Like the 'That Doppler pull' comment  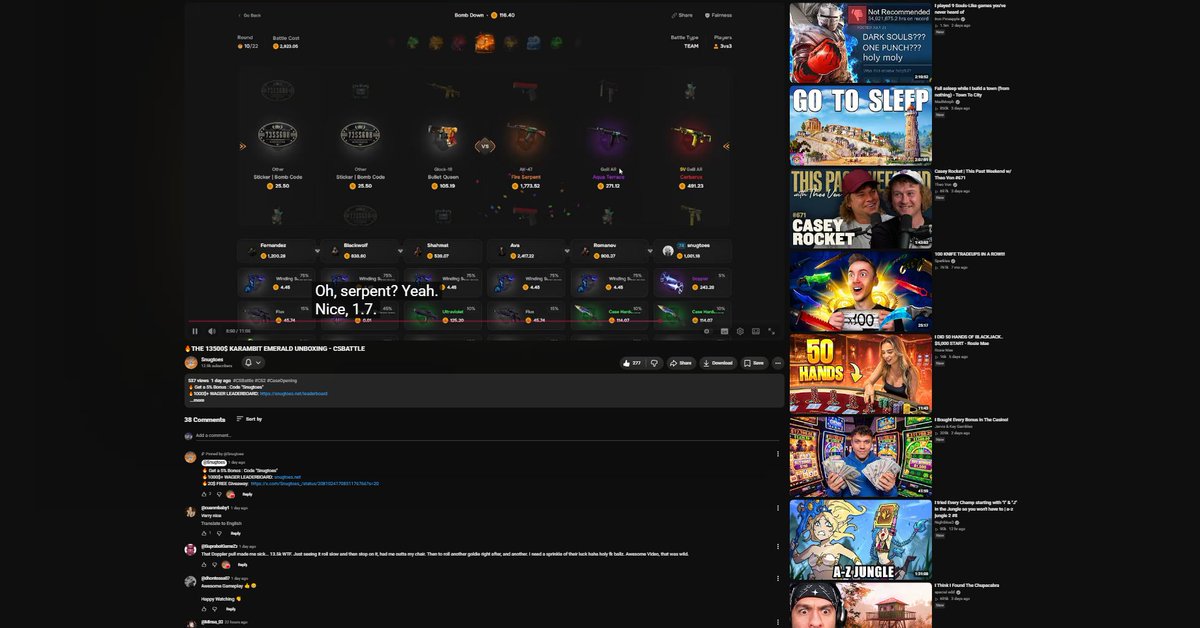(x=204, y=564)
